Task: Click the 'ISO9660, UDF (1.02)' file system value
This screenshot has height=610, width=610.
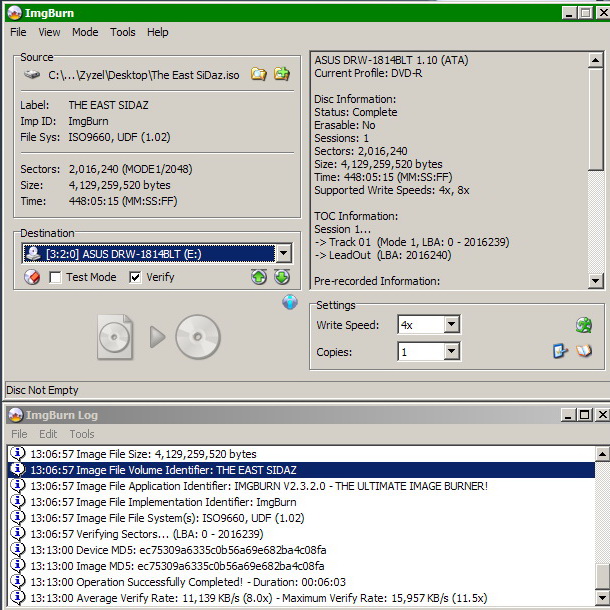Action: tap(119, 137)
